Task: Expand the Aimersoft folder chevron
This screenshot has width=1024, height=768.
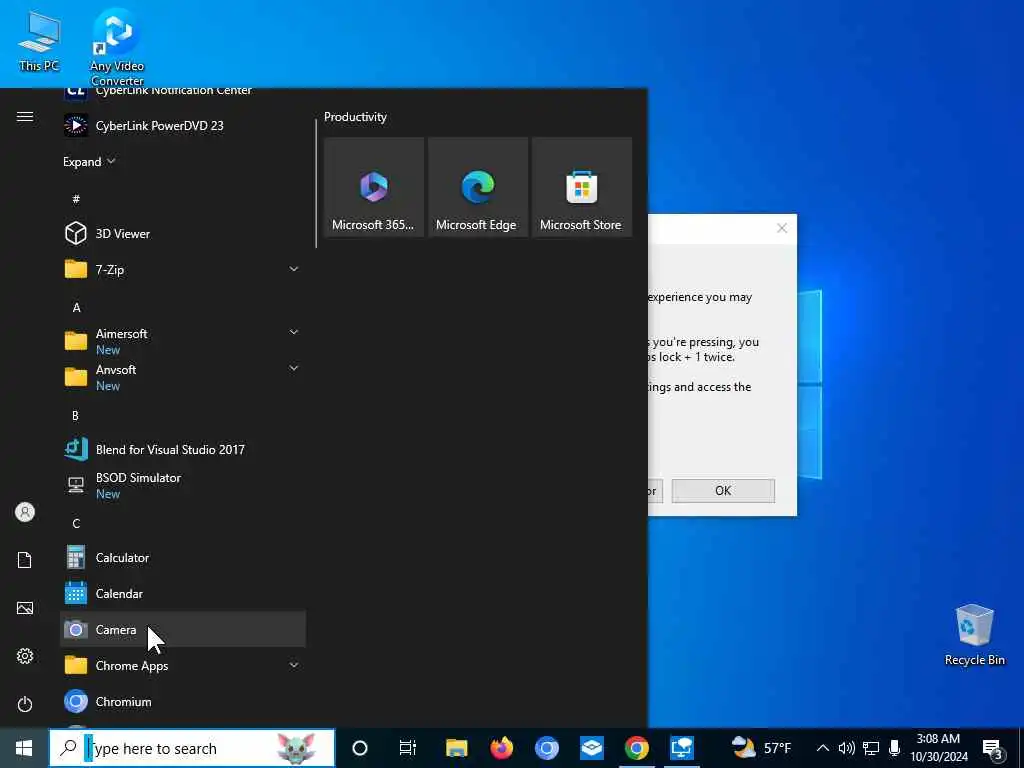Action: [294, 332]
